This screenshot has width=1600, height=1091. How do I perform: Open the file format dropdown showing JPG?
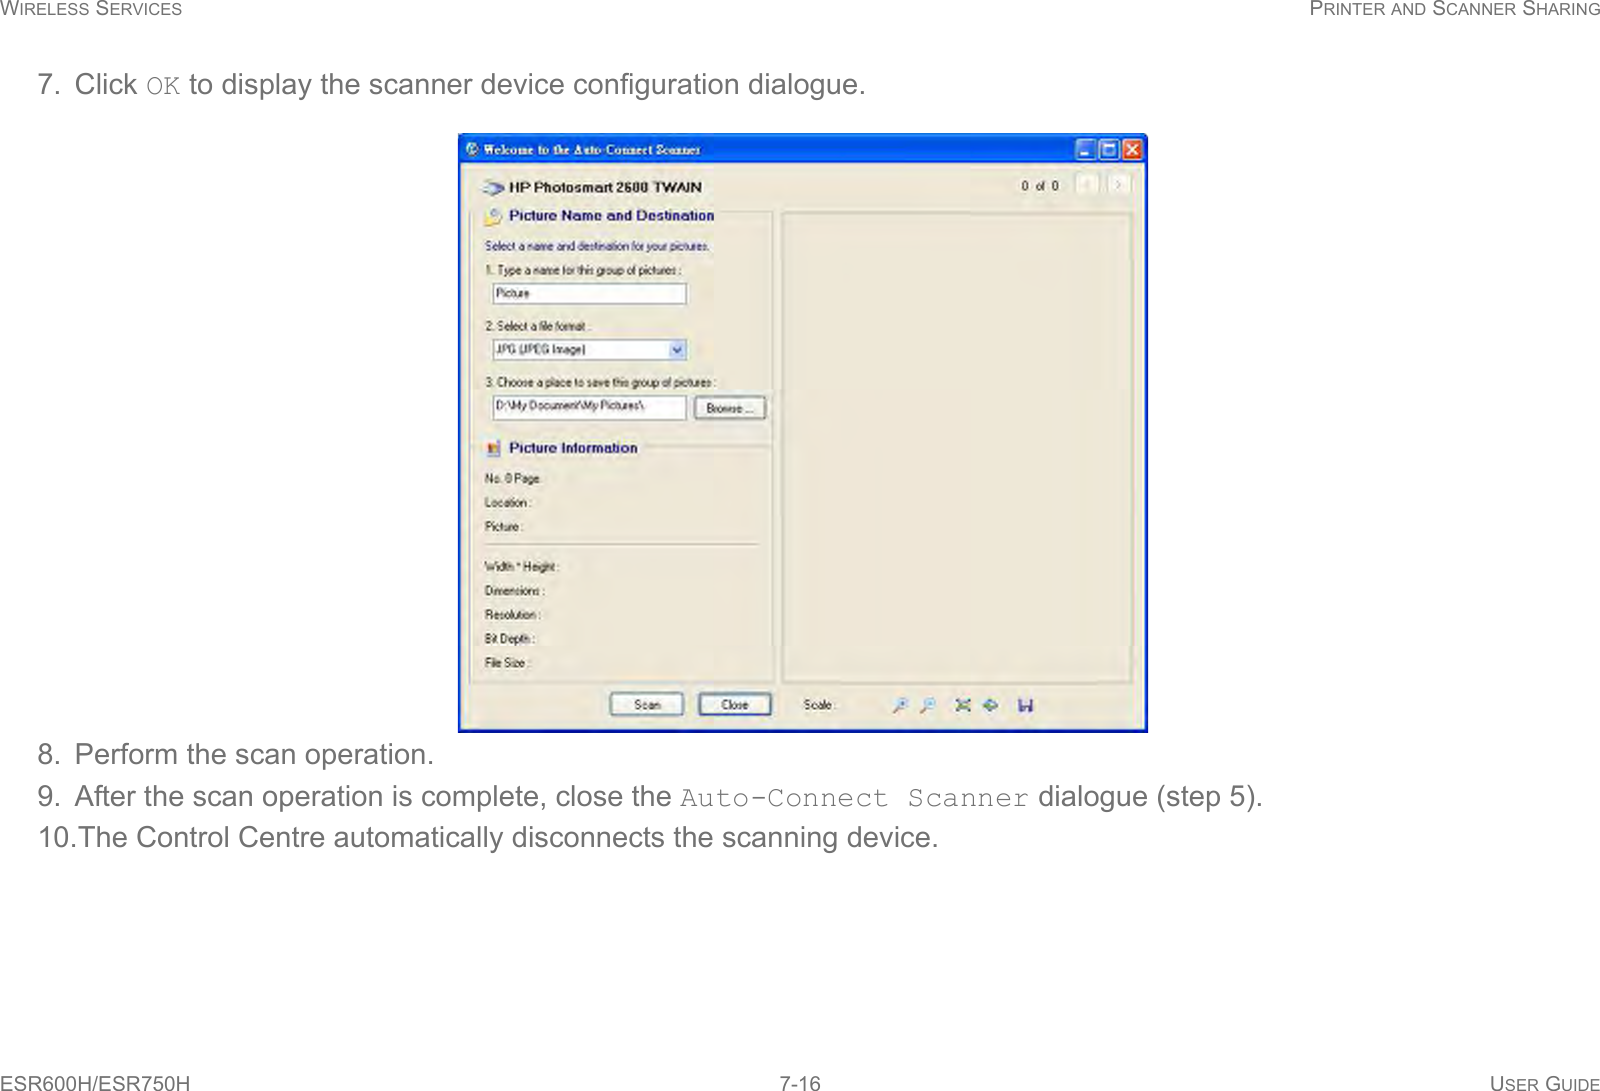(590, 350)
